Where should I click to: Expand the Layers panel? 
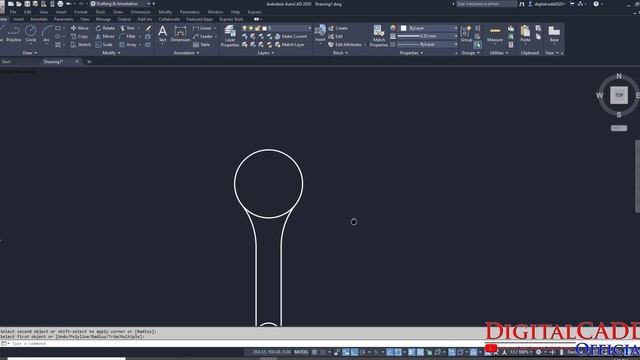pyautogui.click(x=266, y=53)
